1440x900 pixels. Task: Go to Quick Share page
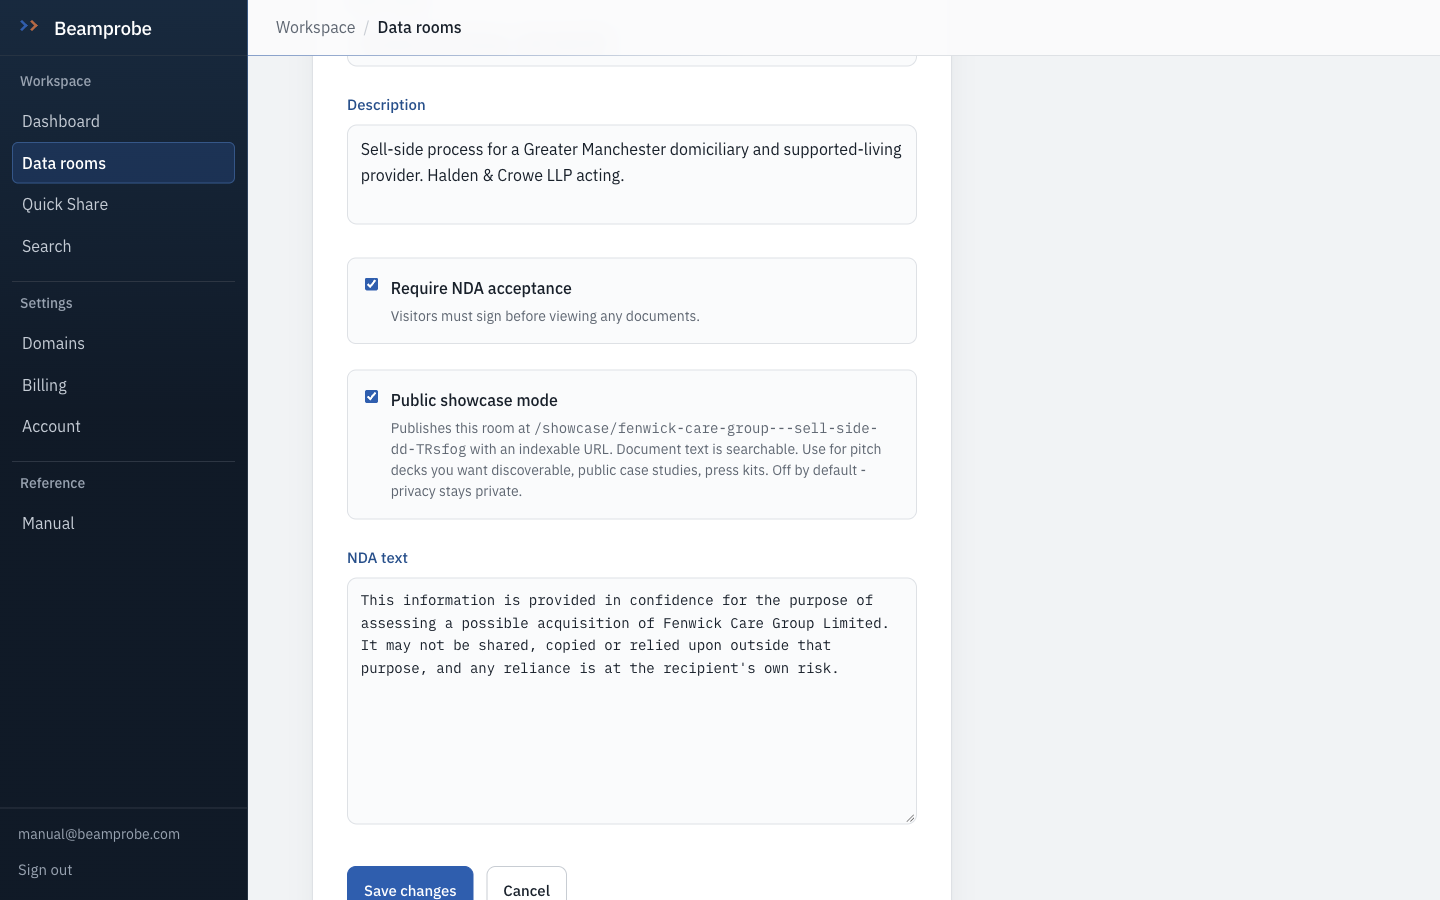click(123, 204)
